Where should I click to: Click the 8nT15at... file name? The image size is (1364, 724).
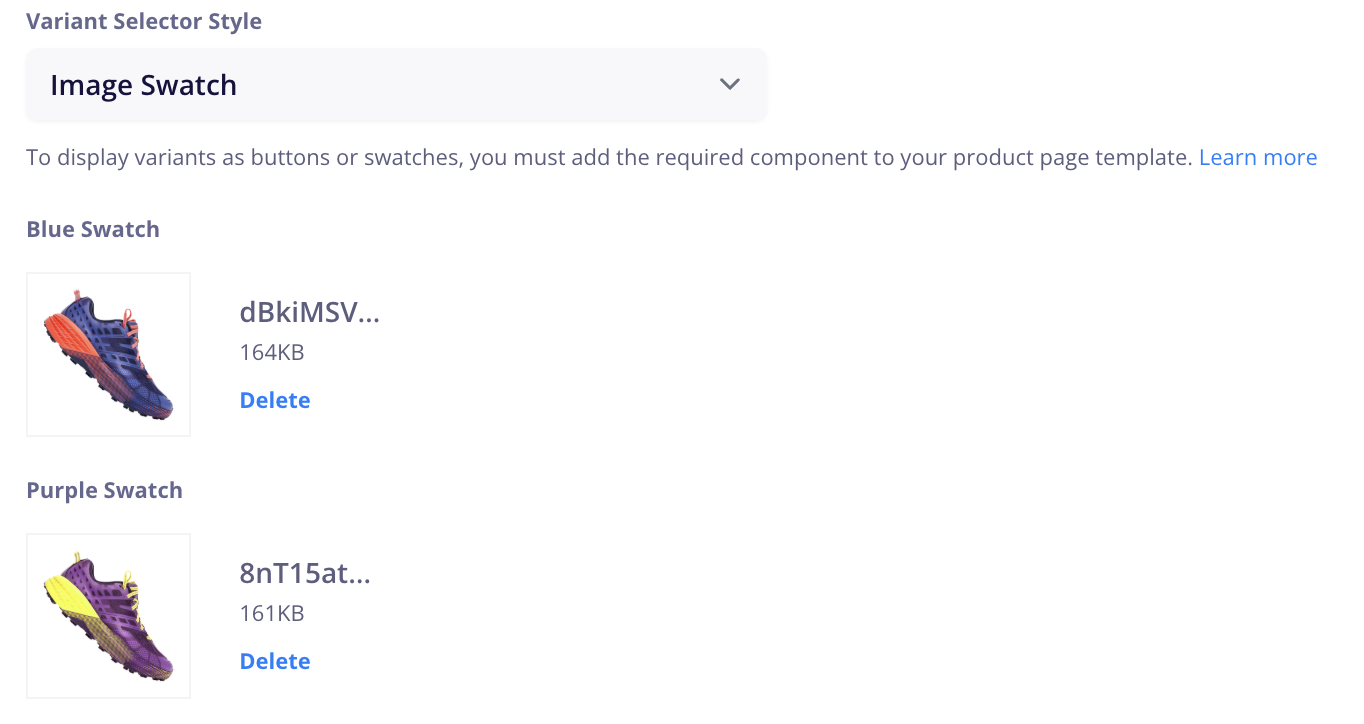pyautogui.click(x=305, y=574)
